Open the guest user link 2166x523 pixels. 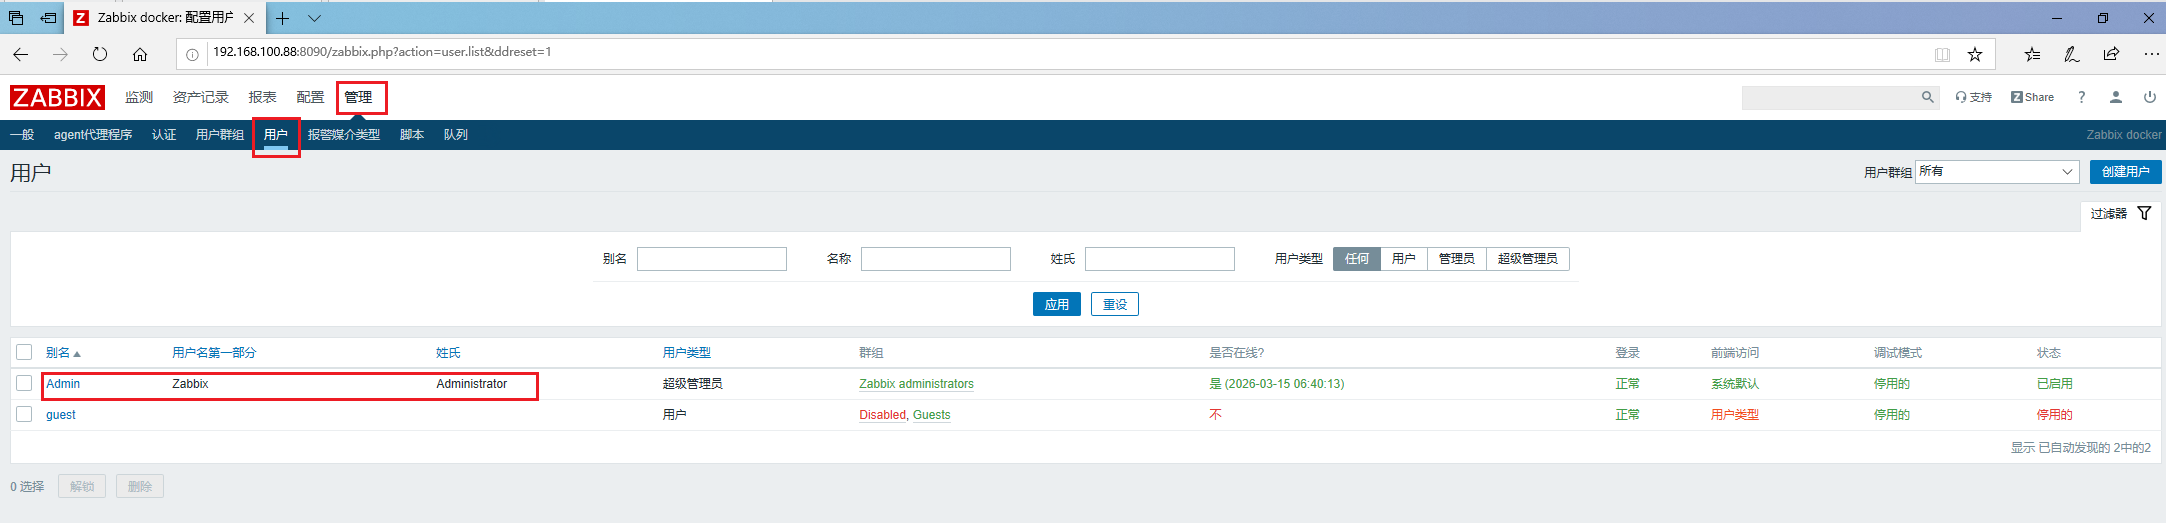pyautogui.click(x=61, y=415)
